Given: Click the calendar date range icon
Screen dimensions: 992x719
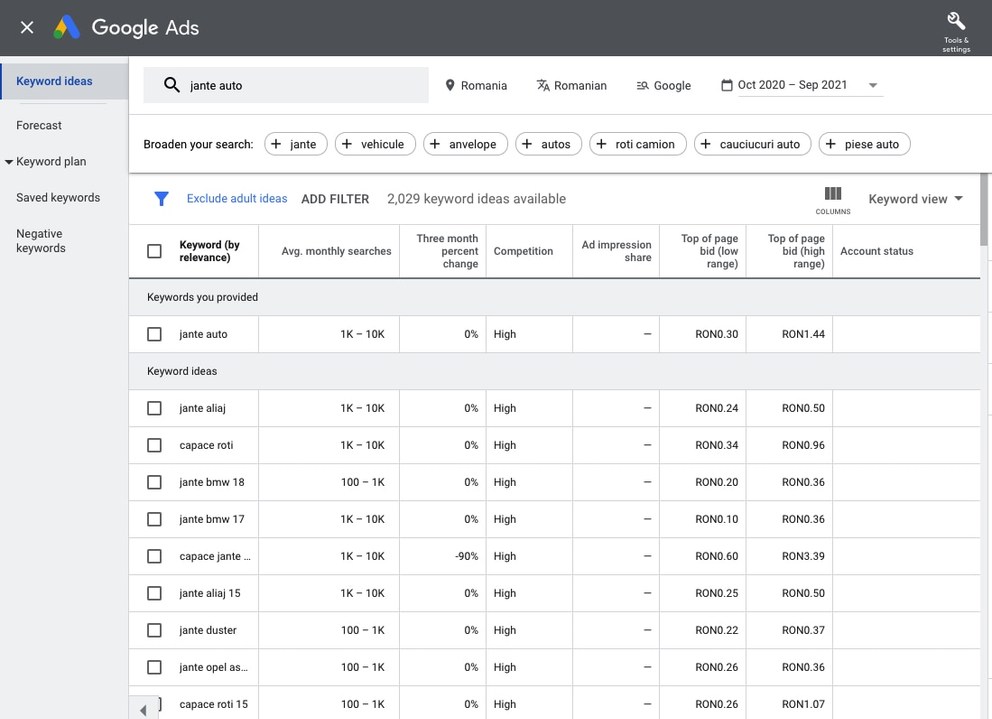Looking at the screenshot, I should pyautogui.click(x=727, y=86).
